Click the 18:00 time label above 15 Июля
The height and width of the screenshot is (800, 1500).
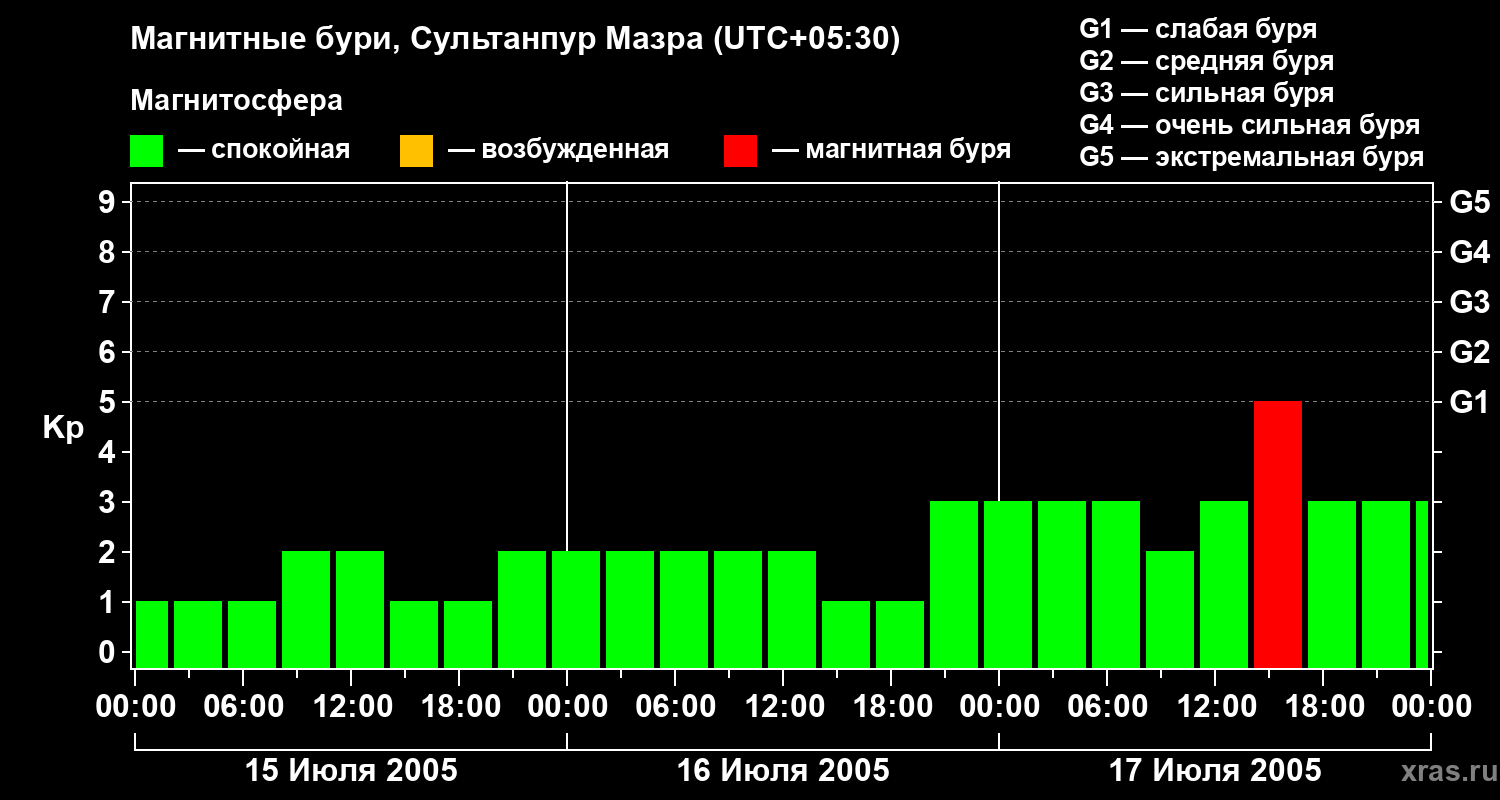pos(459,707)
